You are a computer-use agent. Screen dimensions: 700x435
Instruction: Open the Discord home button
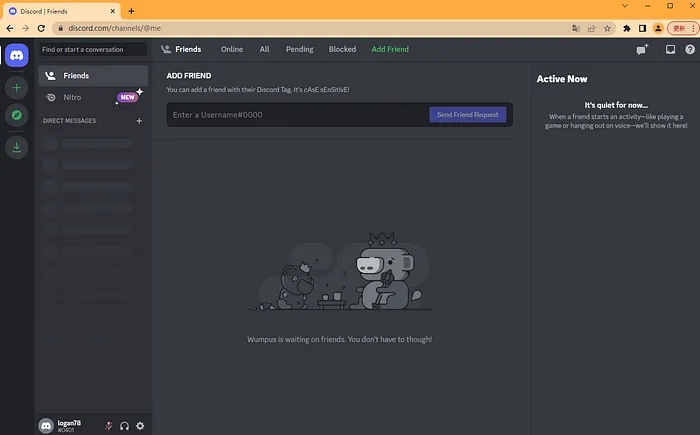coord(17,55)
